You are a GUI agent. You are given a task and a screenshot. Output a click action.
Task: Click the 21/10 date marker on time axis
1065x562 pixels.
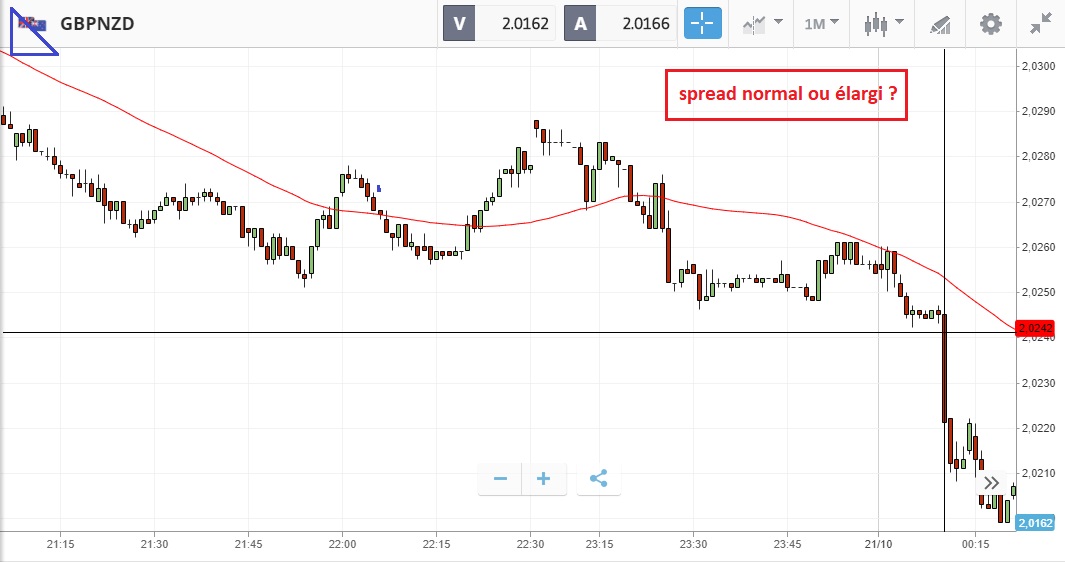pyautogui.click(x=878, y=544)
